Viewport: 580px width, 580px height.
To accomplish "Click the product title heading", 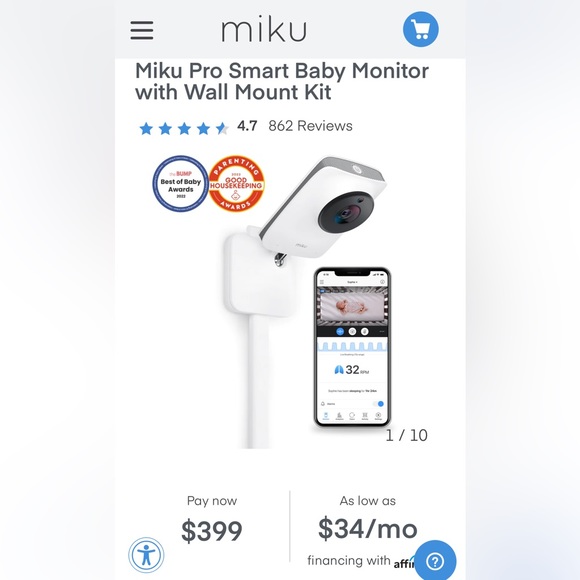I will coord(282,81).
